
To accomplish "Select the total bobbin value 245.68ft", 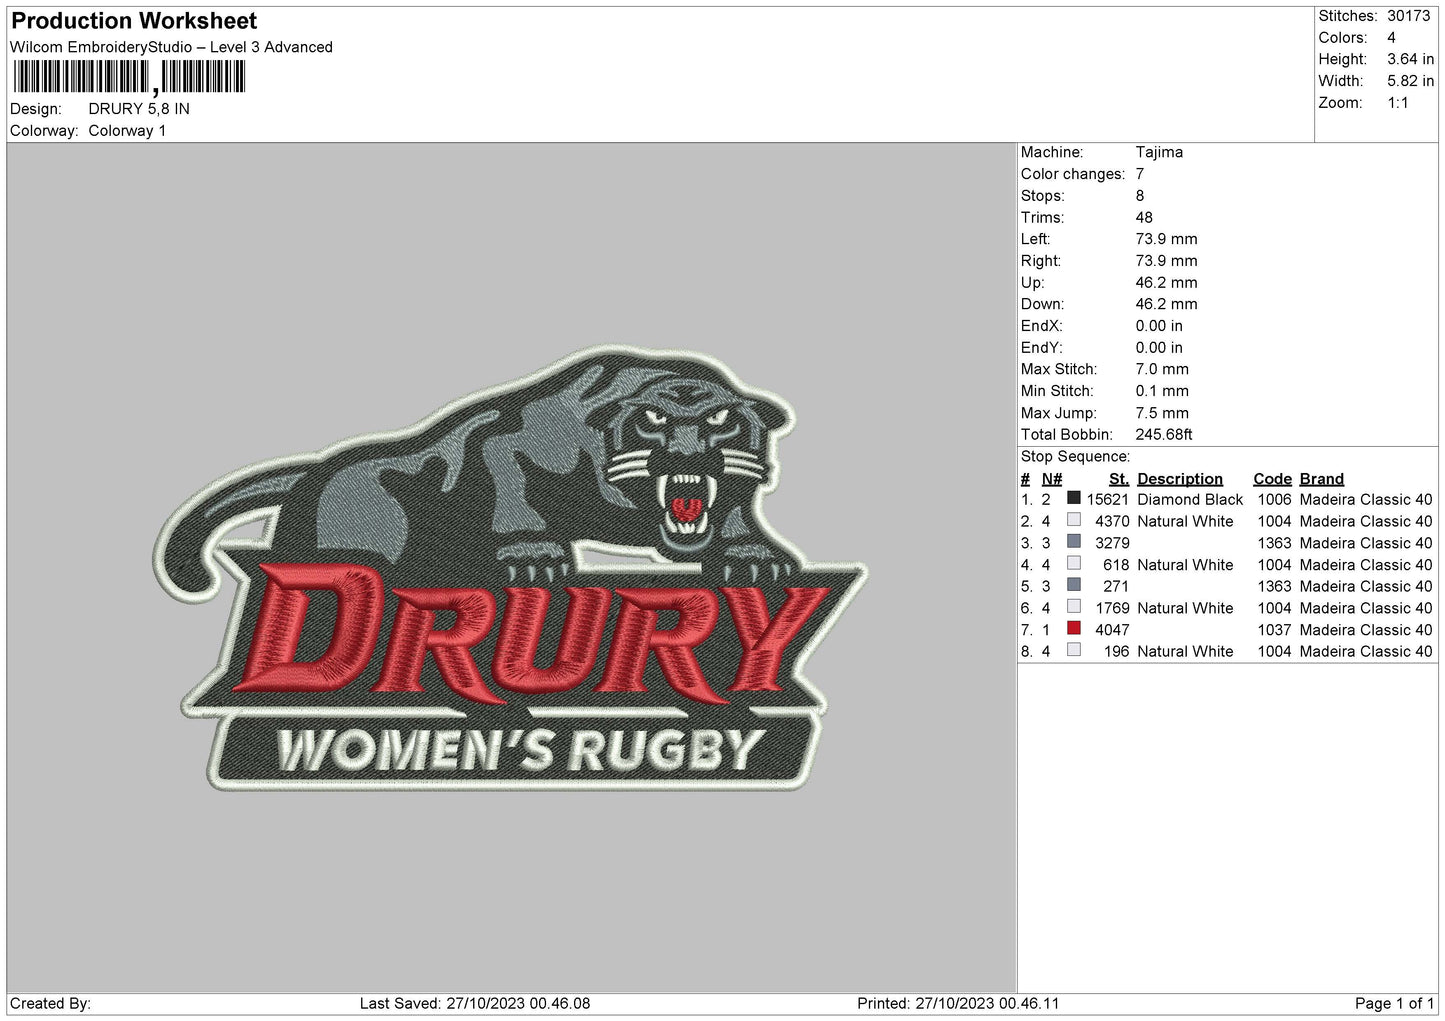I will coord(1164,435).
